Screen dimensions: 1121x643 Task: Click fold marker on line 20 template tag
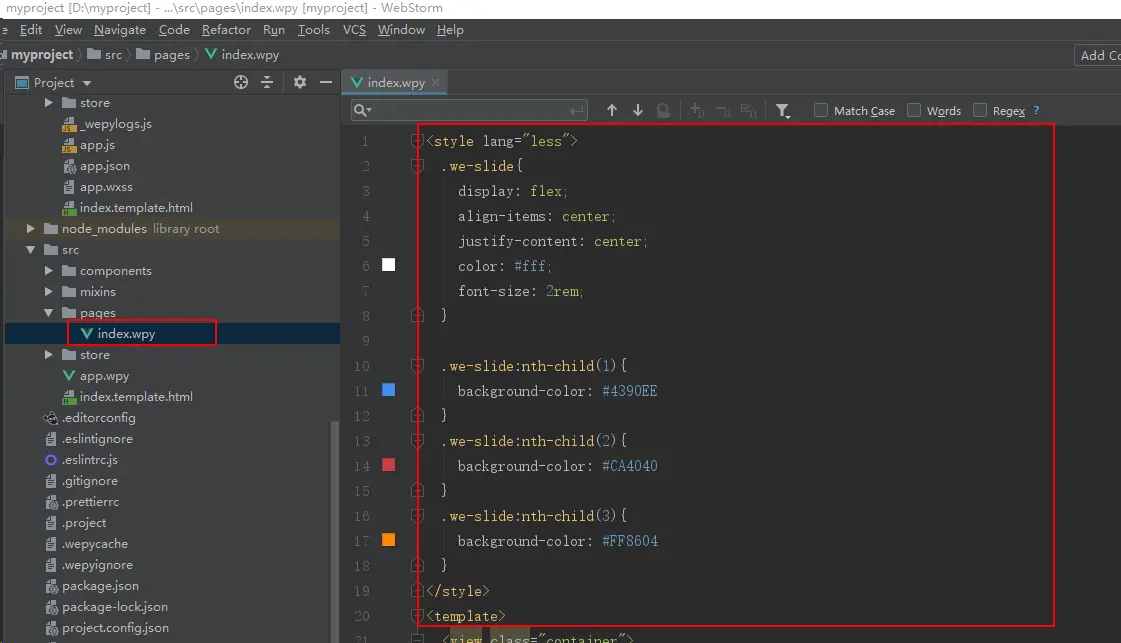point(418,616)
